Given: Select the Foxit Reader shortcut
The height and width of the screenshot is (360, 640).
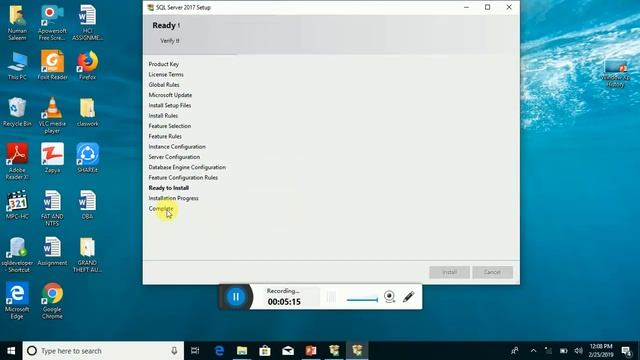Looking at the screenshot, I should (x=52, y=65).
